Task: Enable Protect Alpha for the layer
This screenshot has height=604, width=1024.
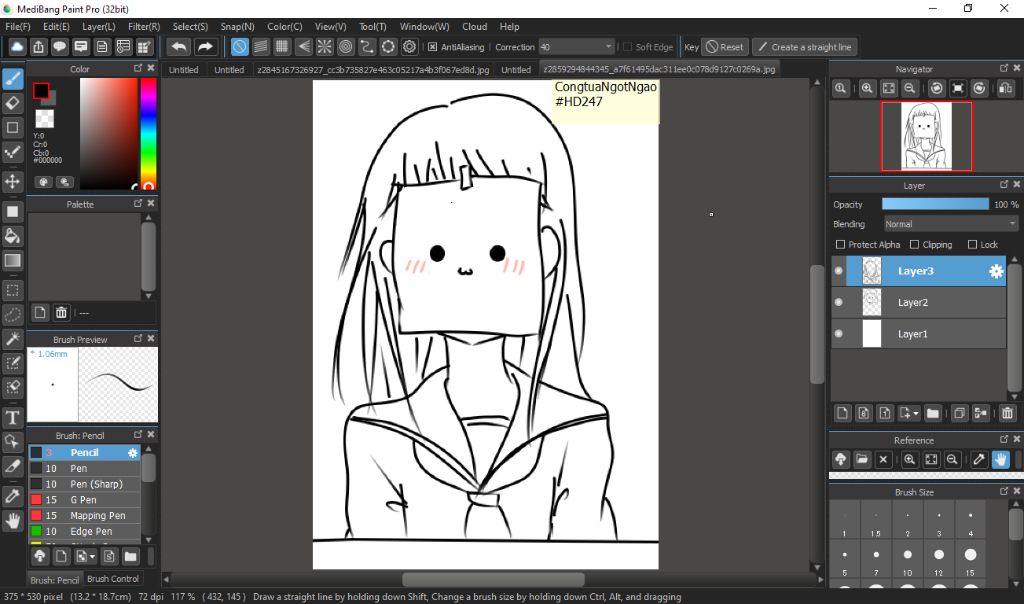Action: coord(840,244)
